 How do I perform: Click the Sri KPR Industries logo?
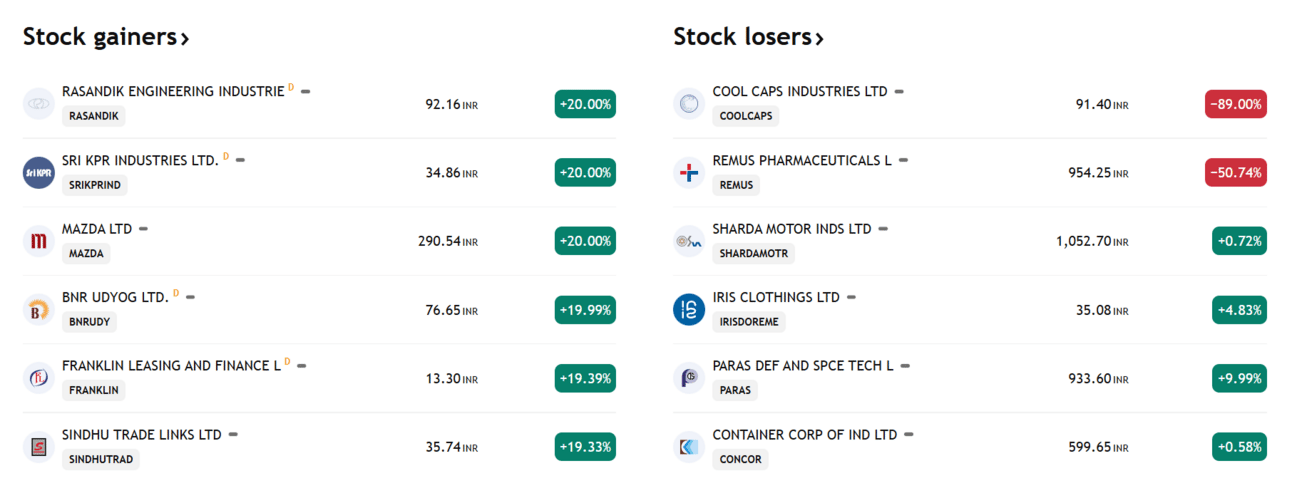coord(39,172)
